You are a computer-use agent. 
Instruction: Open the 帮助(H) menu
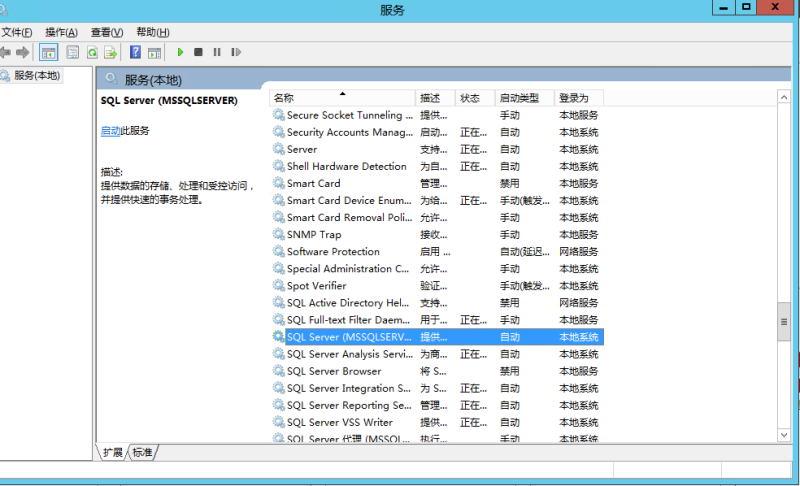[153, 32]
